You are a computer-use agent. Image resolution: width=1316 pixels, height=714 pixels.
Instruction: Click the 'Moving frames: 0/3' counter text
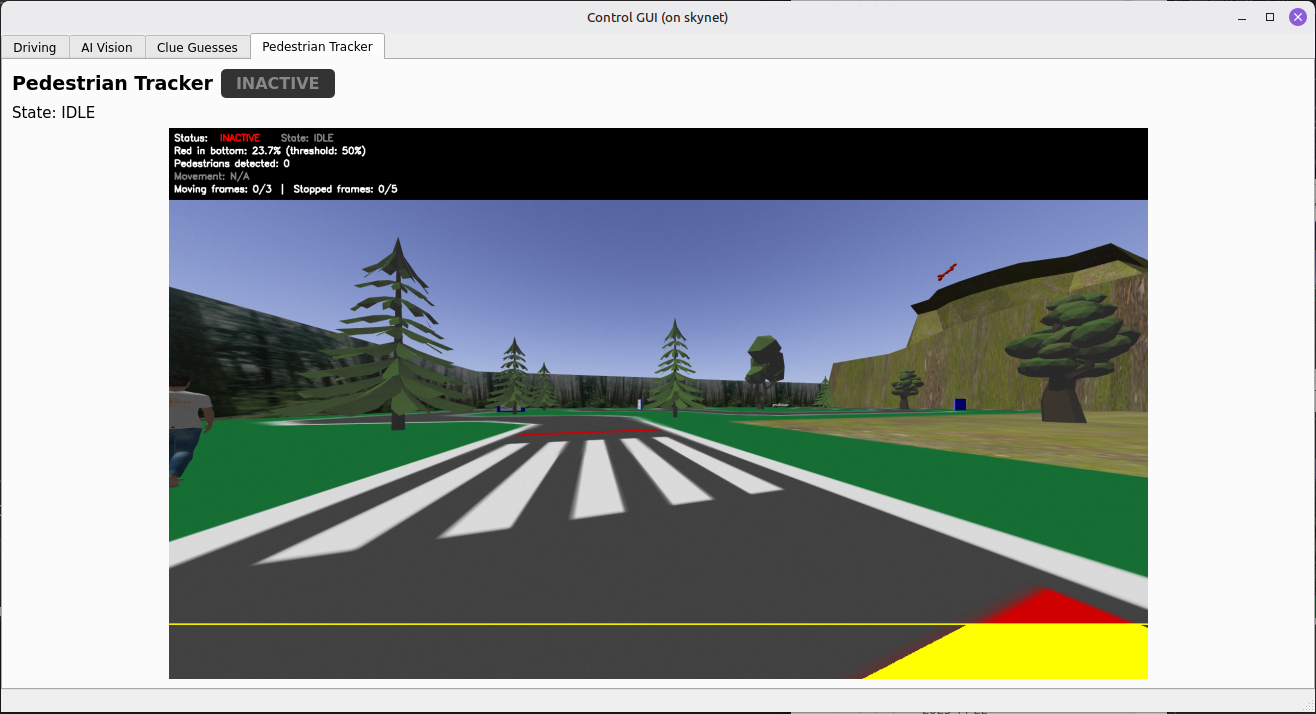(224, 189)
